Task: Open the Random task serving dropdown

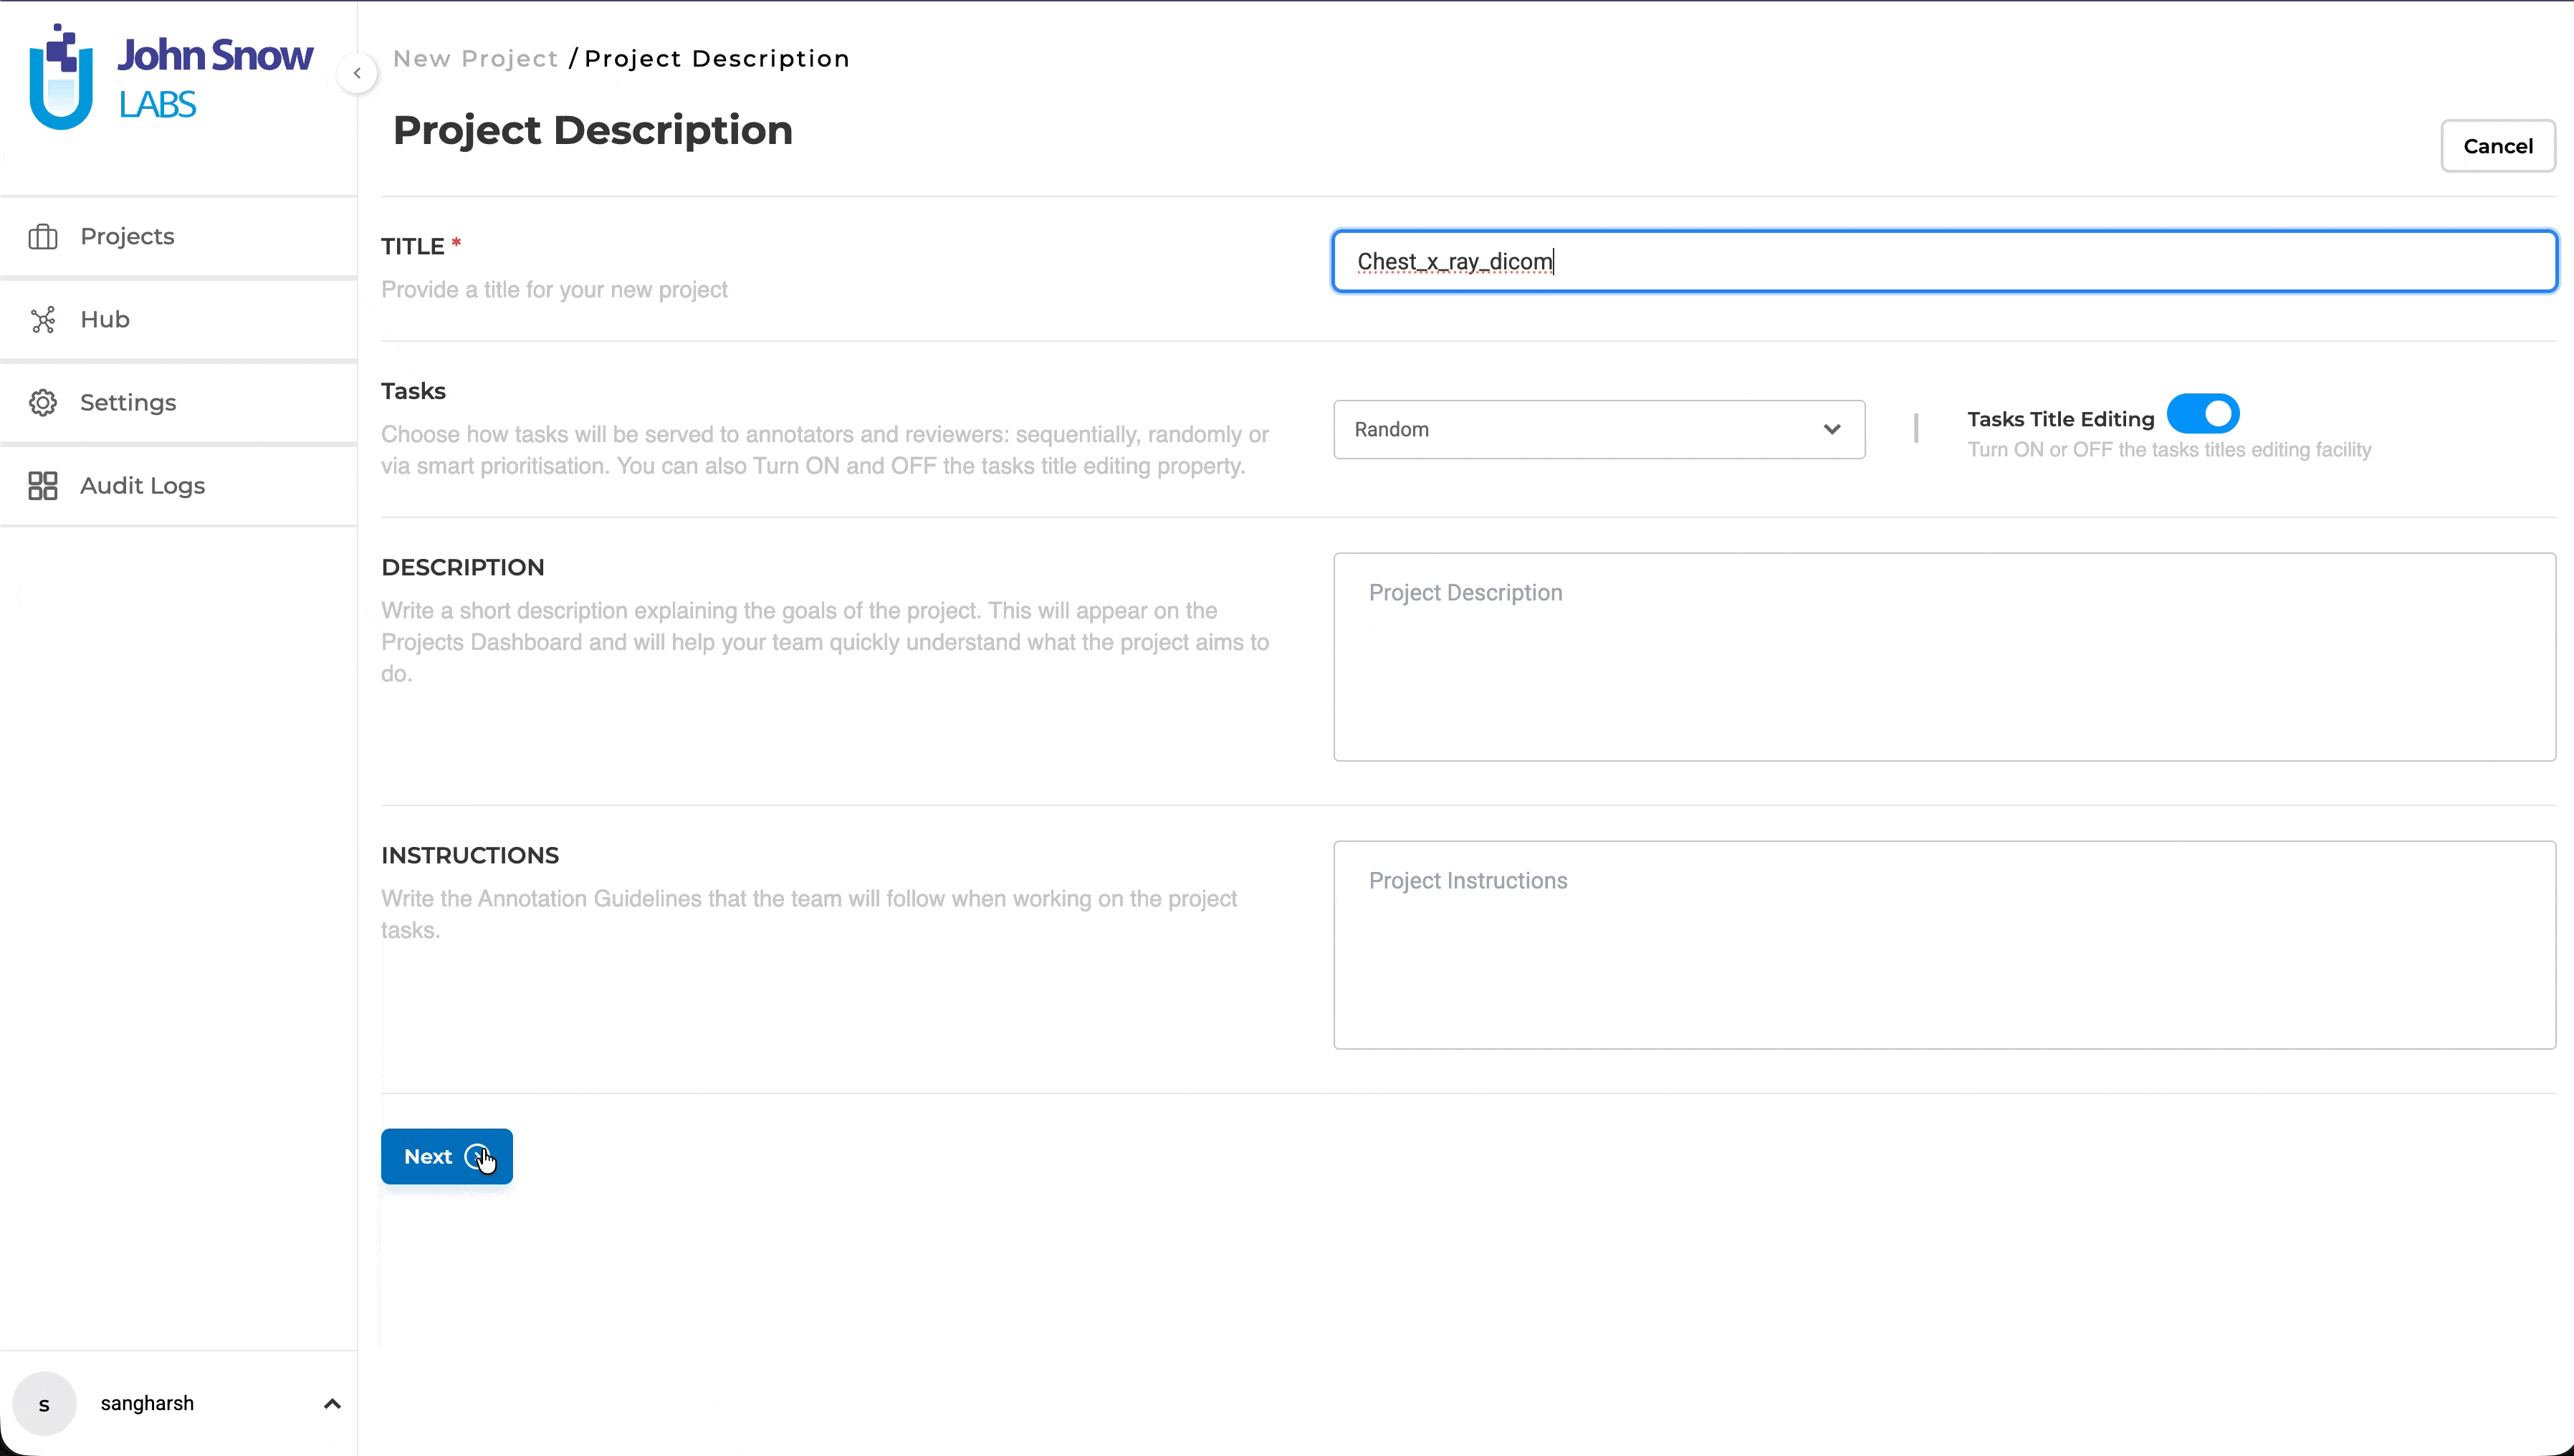Action: click(x=1599, y=429)
